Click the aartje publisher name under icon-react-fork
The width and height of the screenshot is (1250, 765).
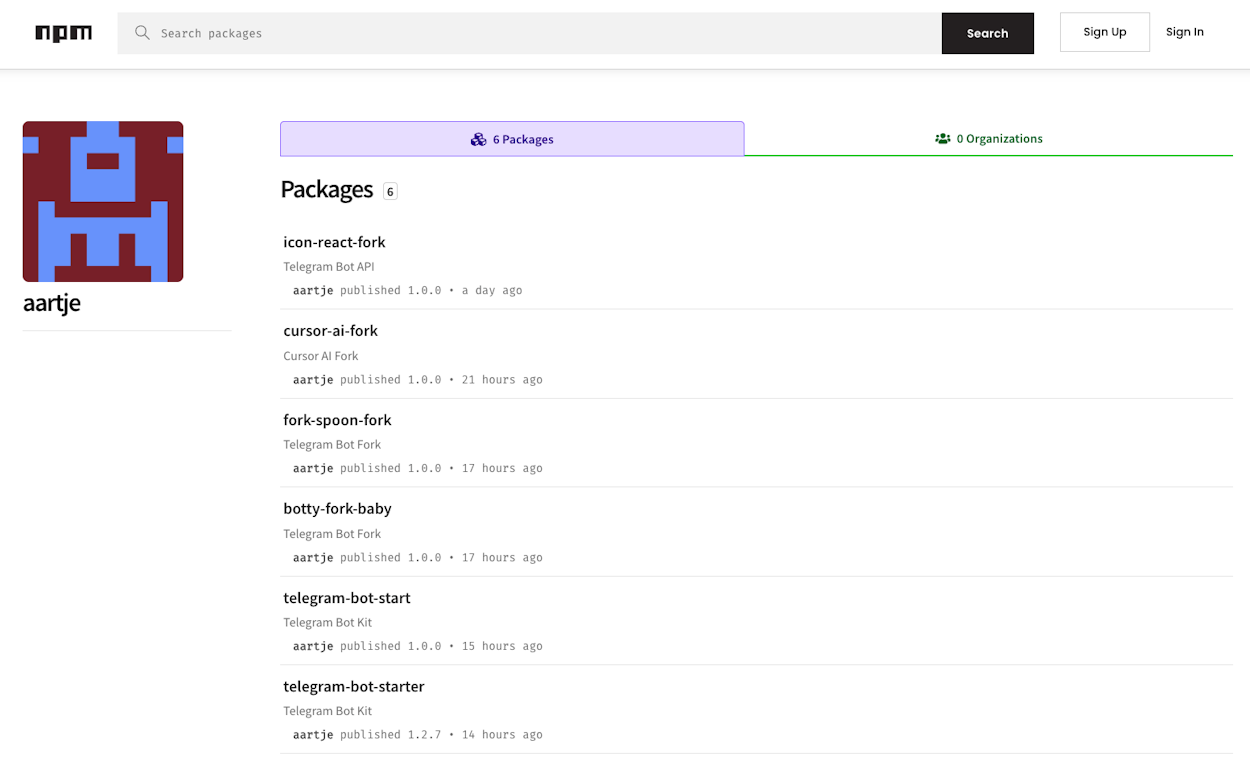(313, 290)
